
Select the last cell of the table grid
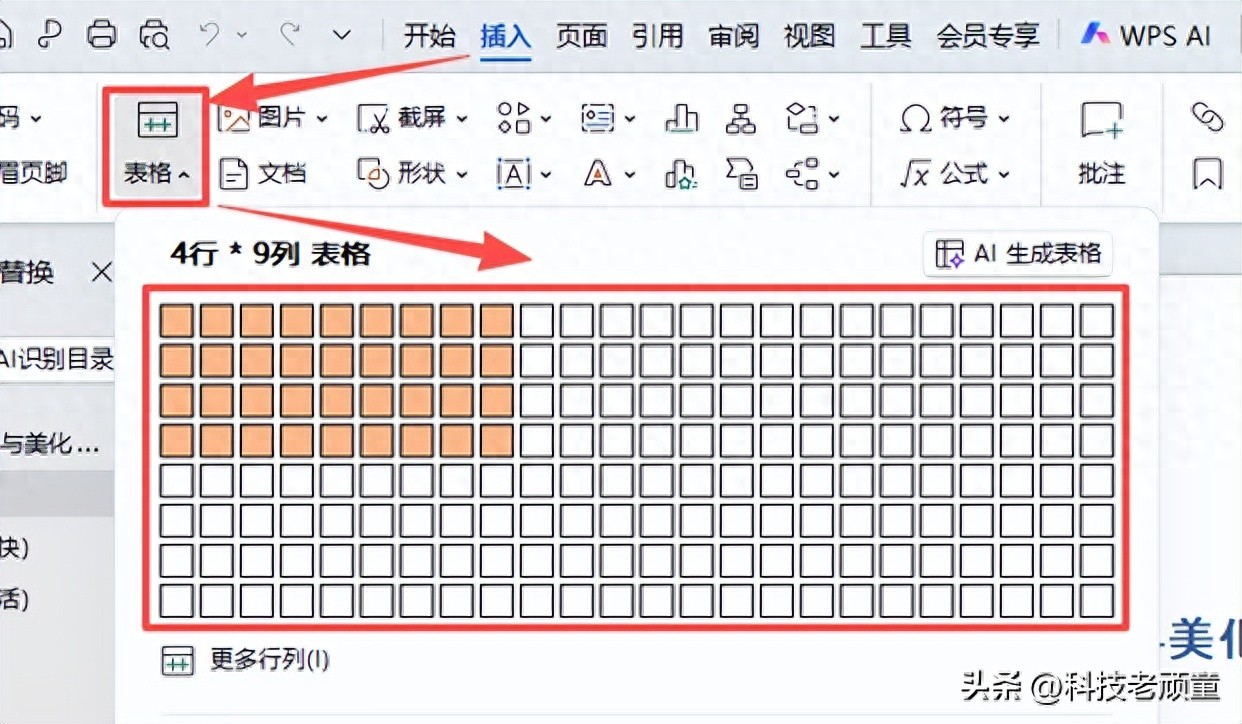(x=1097, y=601)
